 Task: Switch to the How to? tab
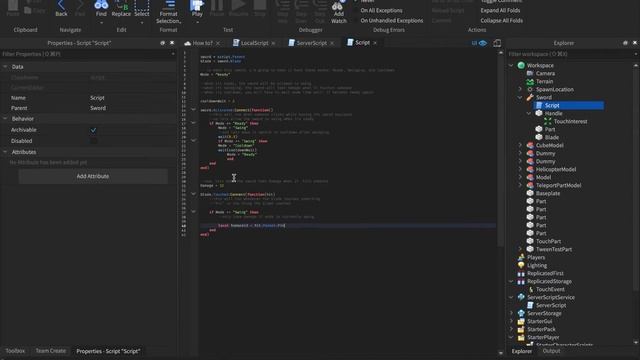[202, 43]
